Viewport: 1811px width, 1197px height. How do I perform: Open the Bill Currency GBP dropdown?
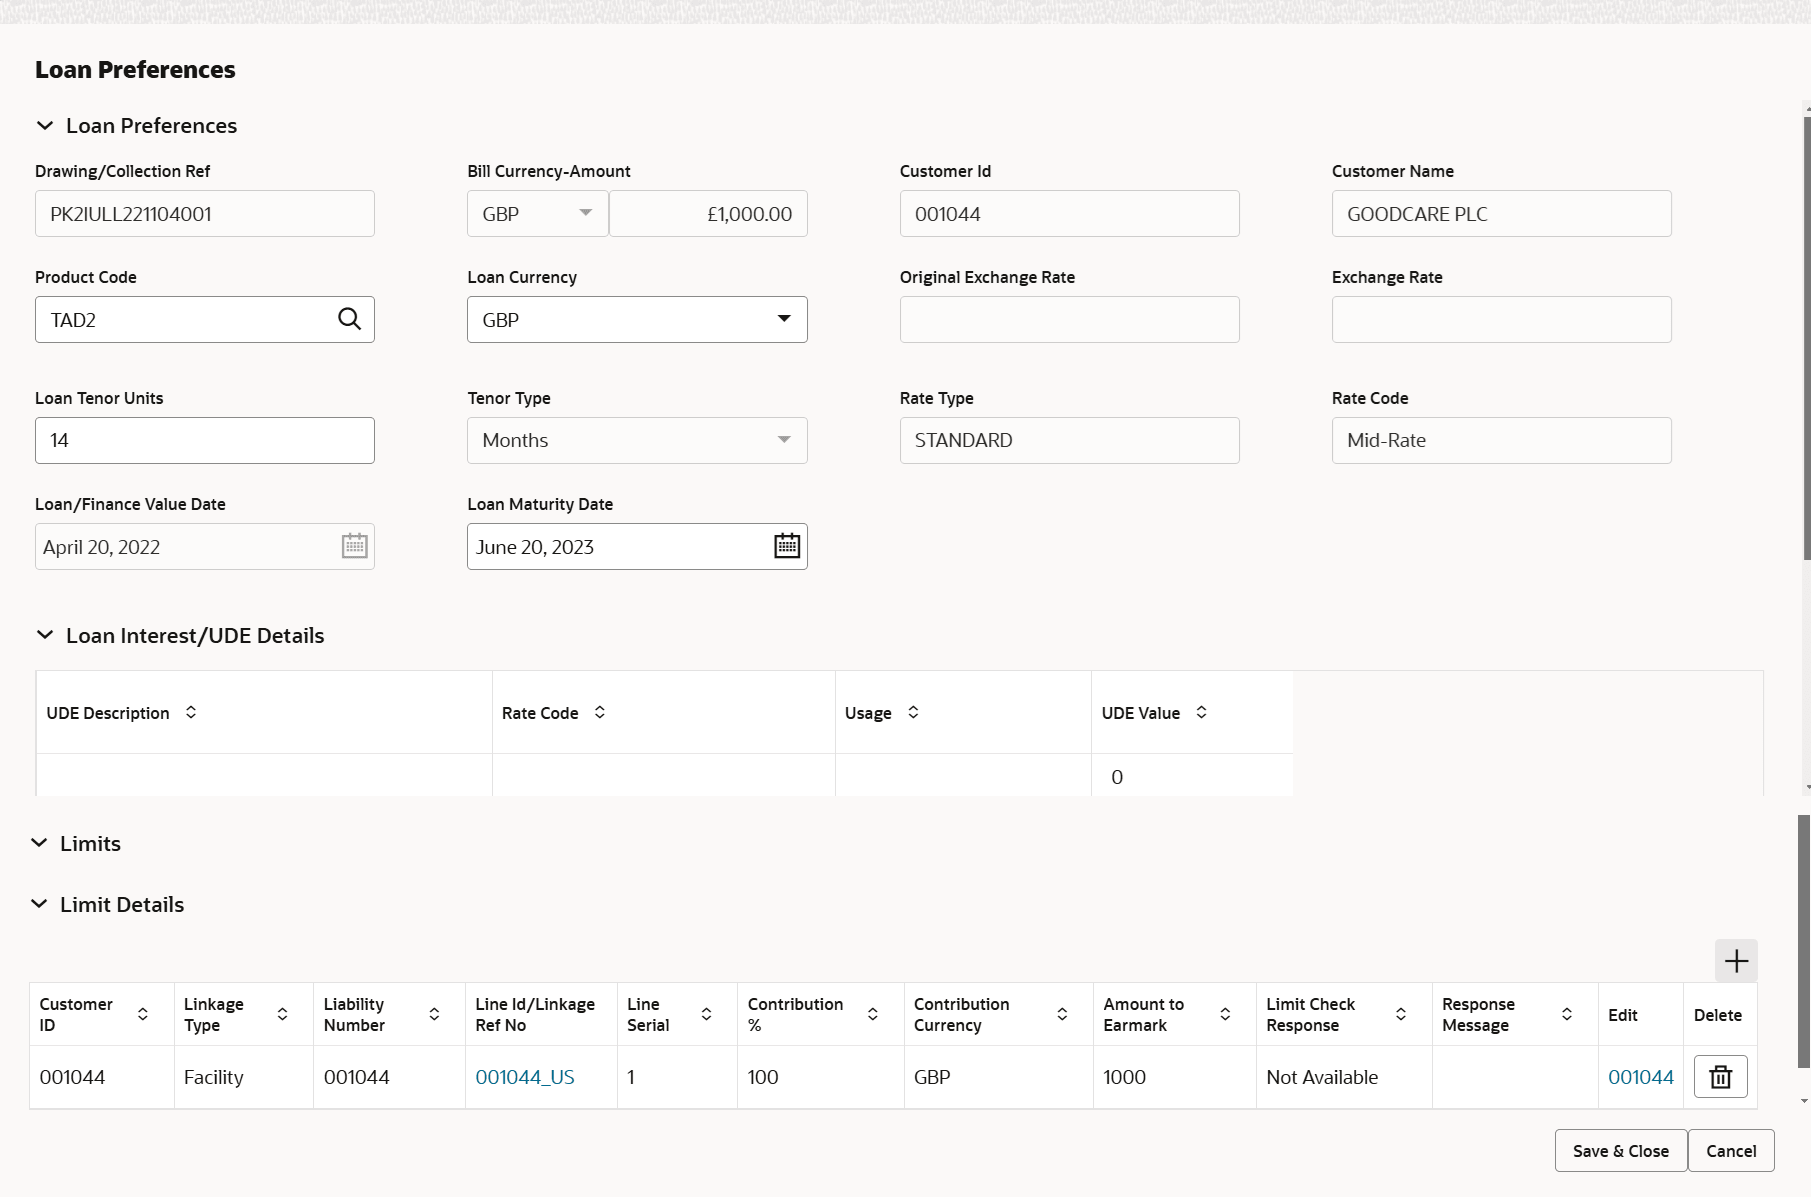[585, 213]
